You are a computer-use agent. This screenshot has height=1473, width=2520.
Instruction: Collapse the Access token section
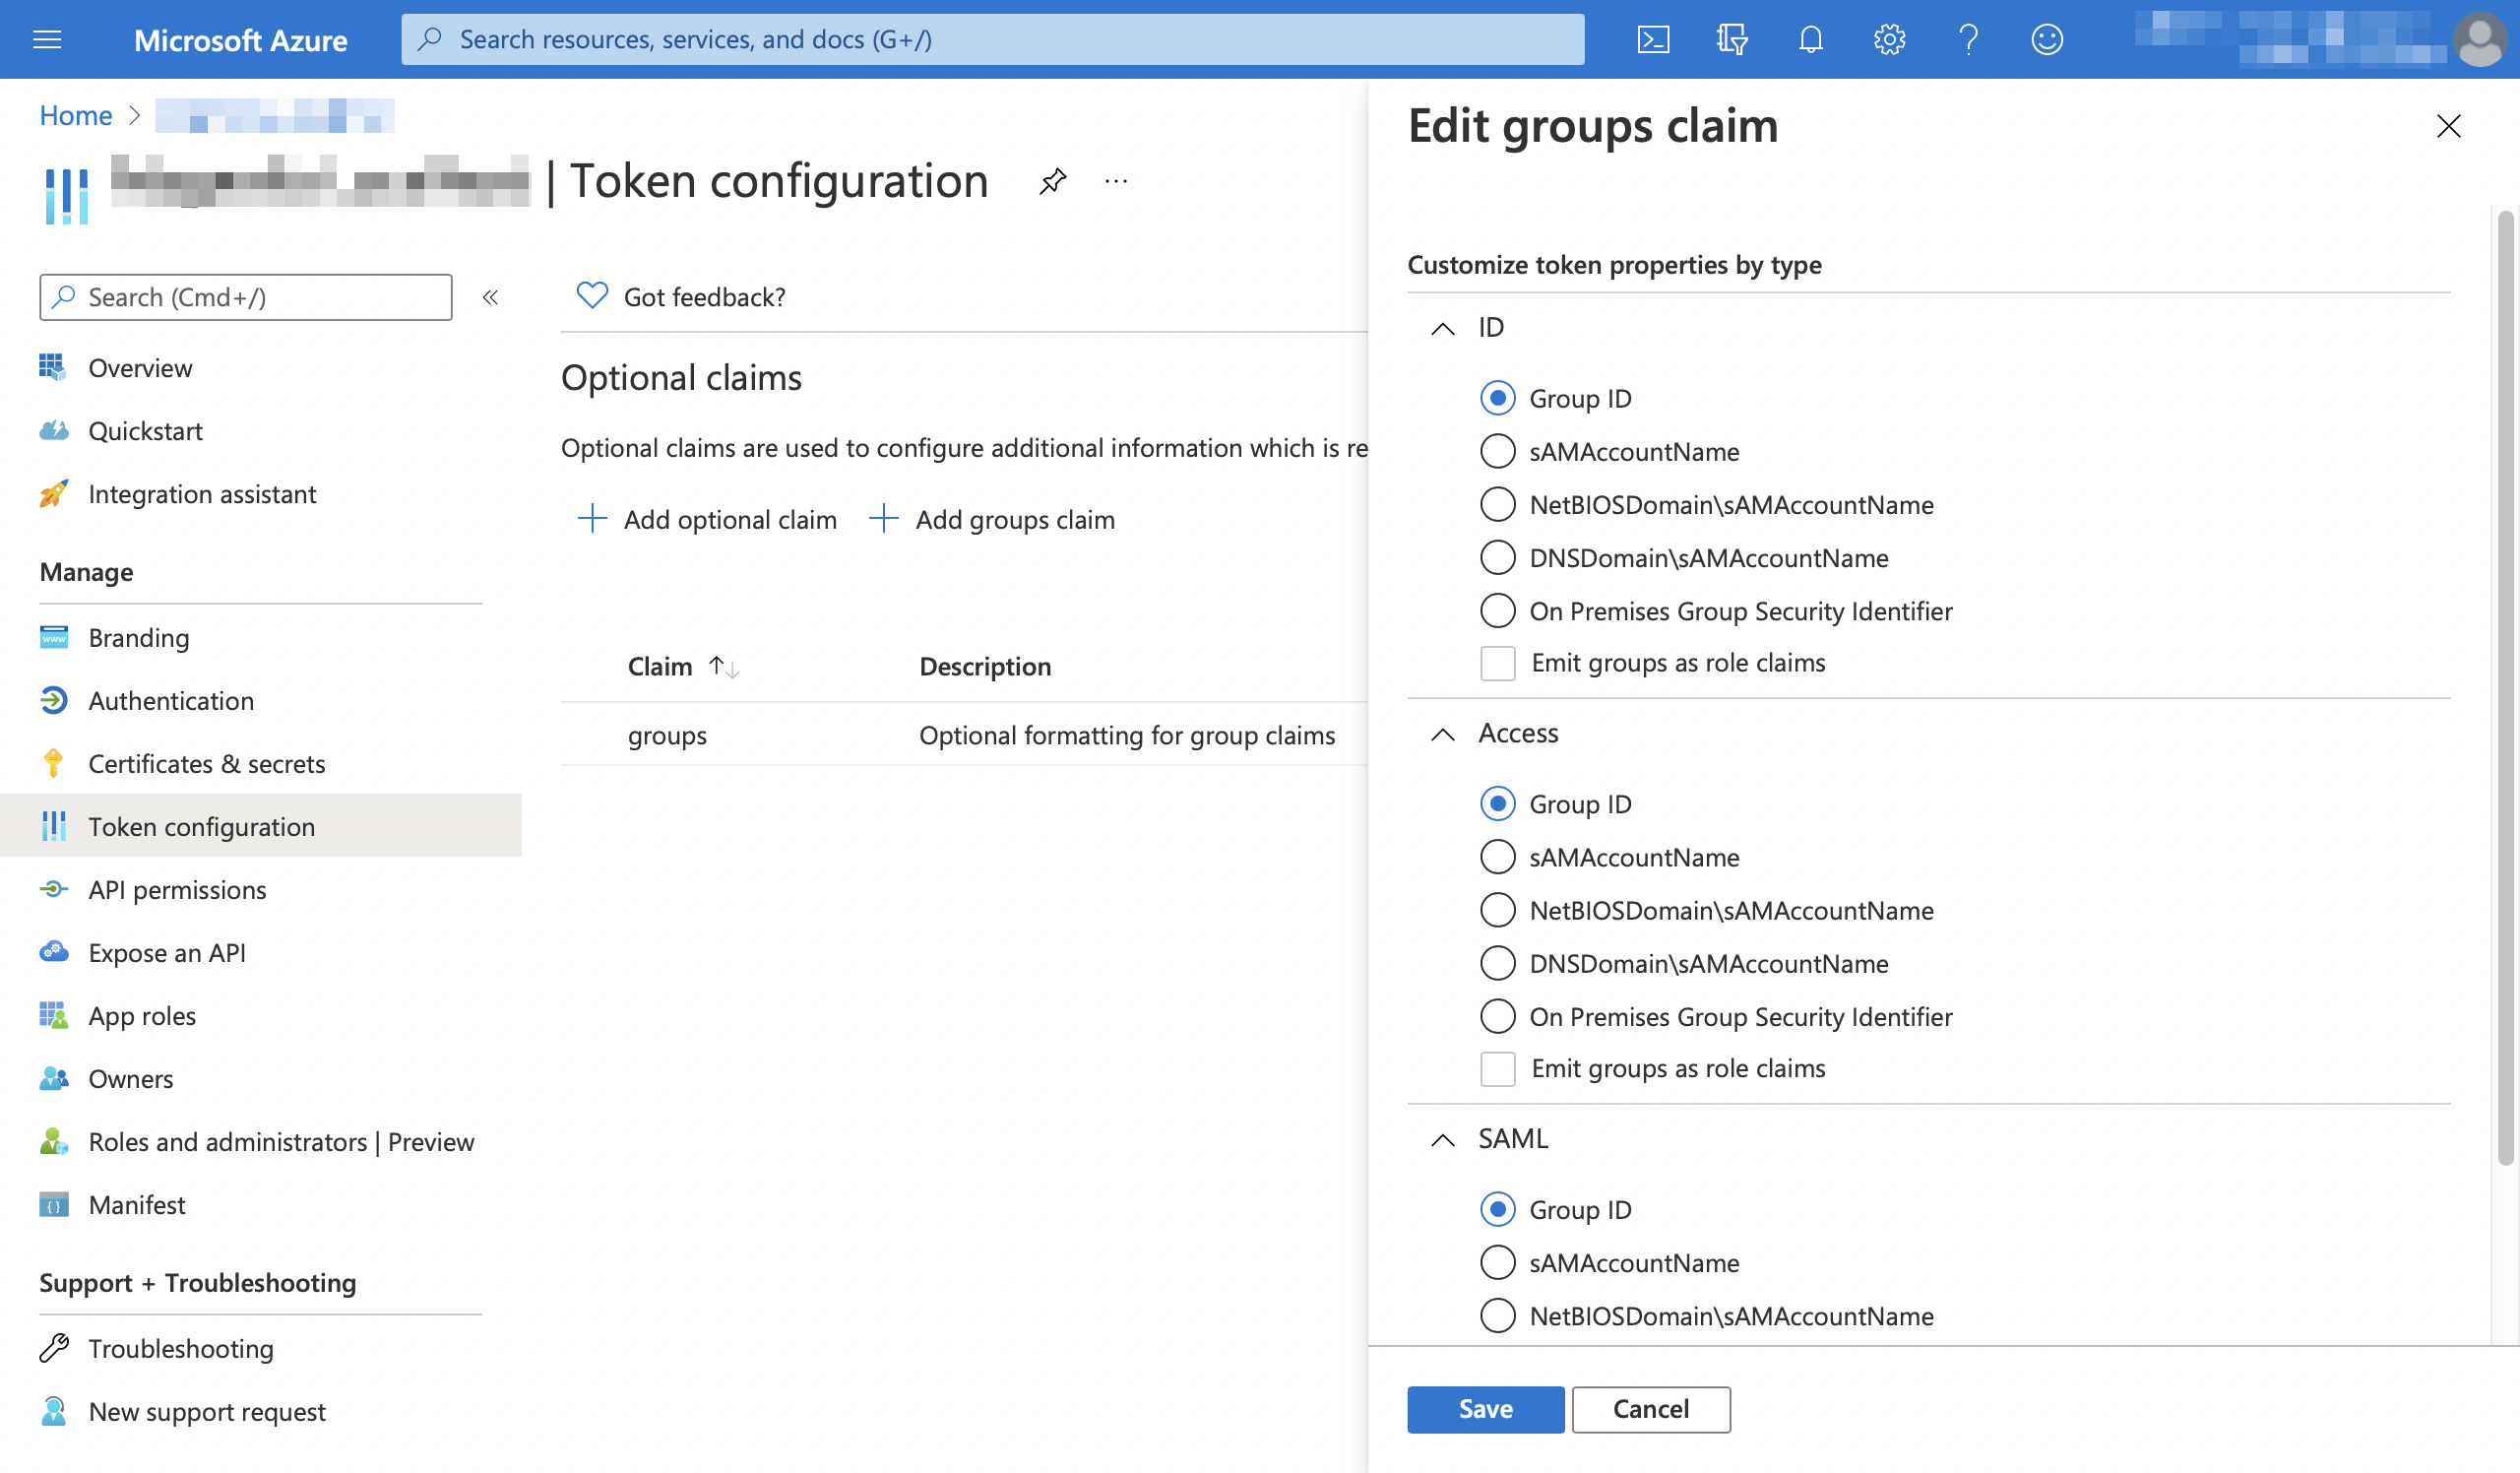click(x=1442, y=734)
